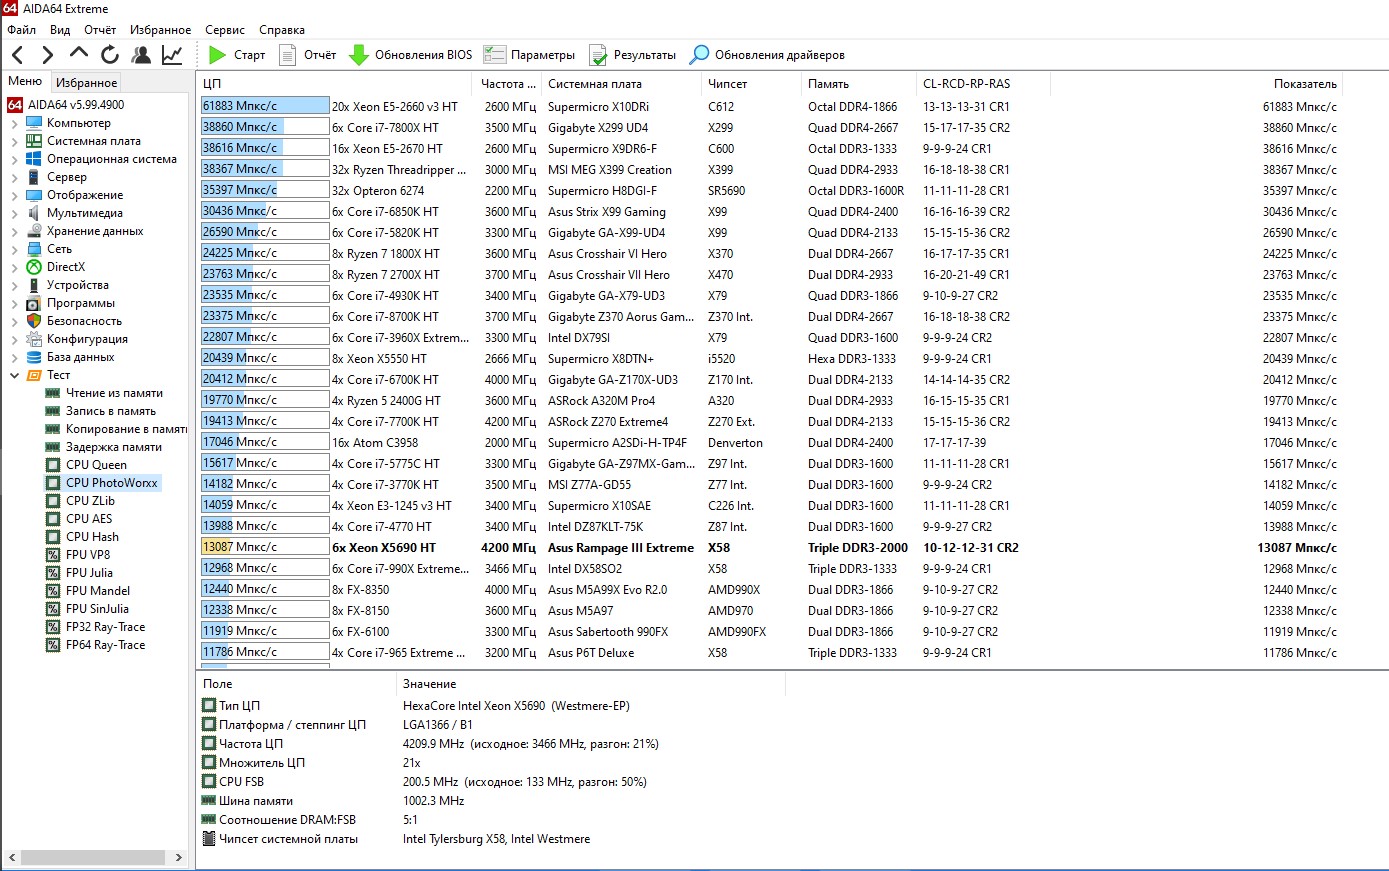The width and height of the screenshot is (1389, 871).
Task: Select the 6x Xeon X5690 HT result row
Action: coord(769,547)
